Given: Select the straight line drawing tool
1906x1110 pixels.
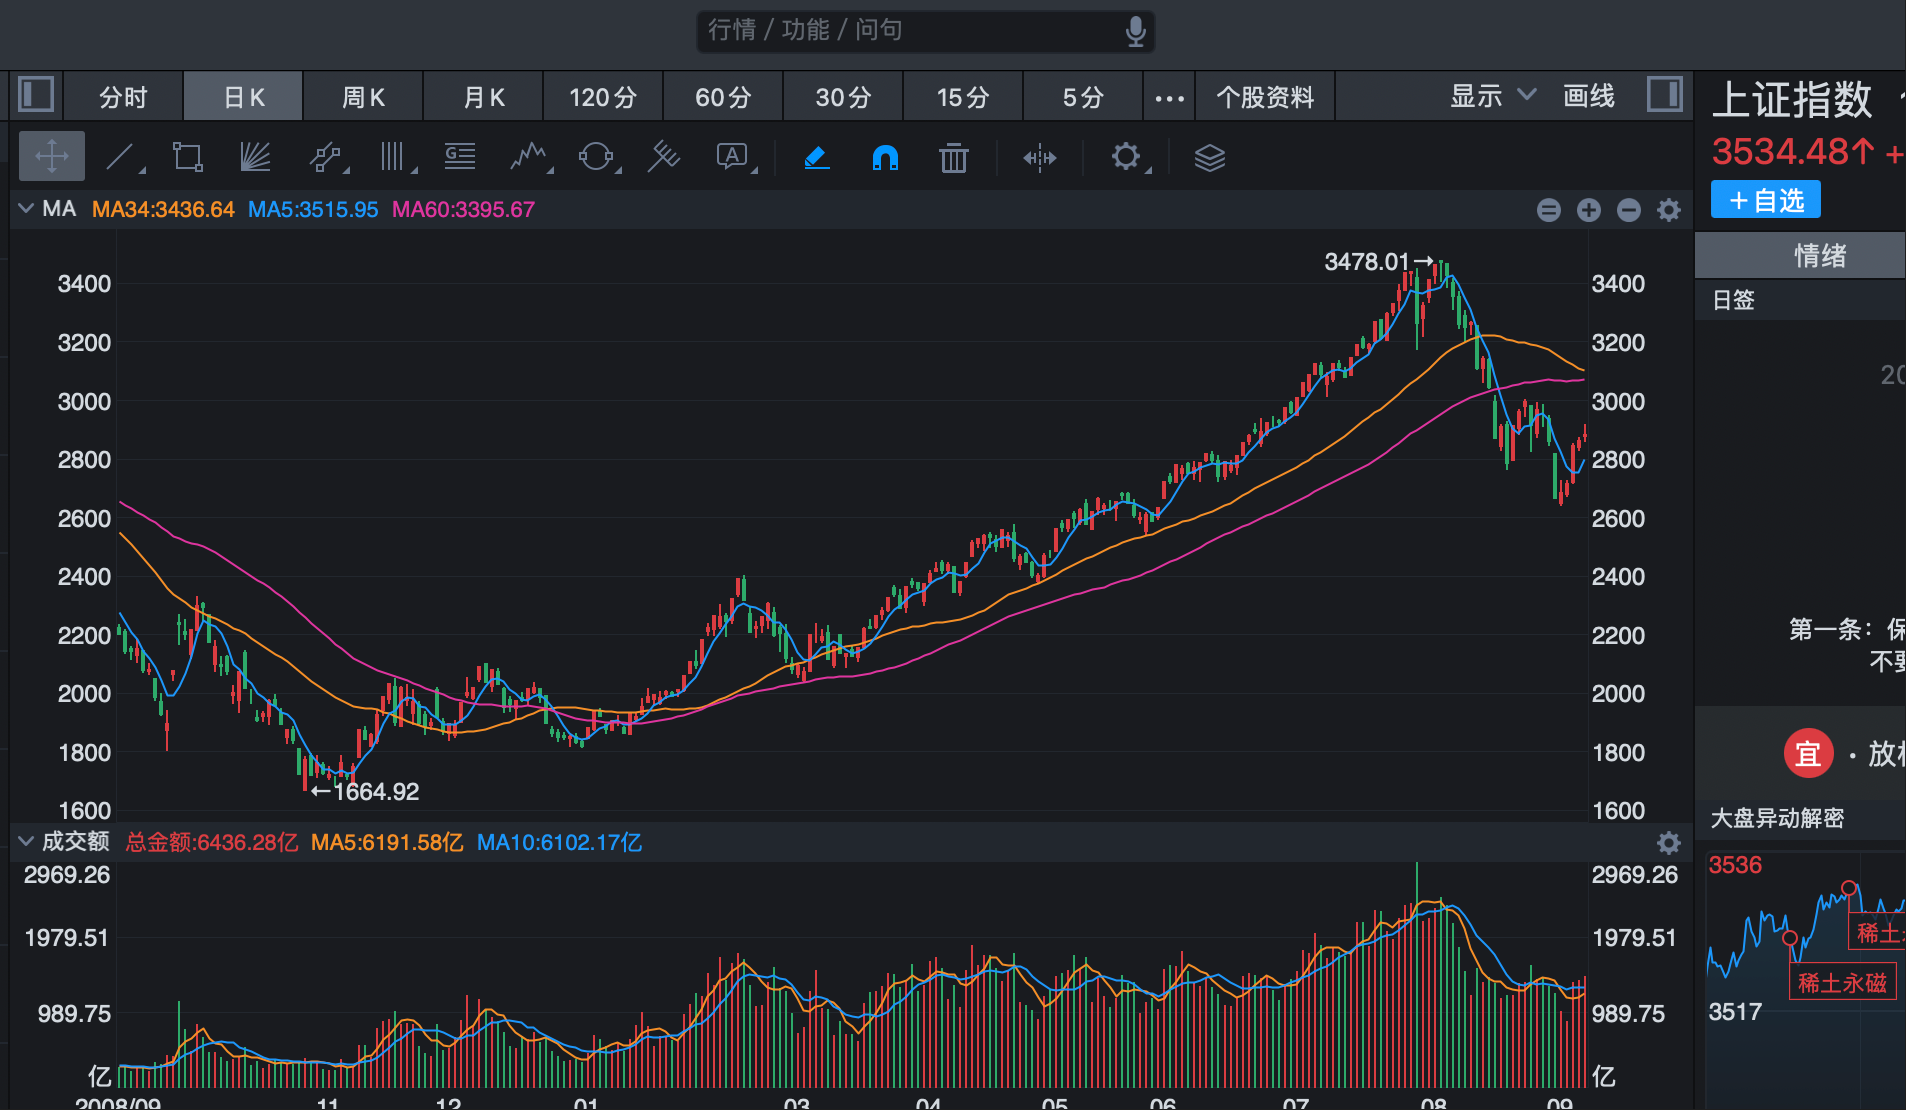Looking at the screenshot, I should (x=122, y=157).
